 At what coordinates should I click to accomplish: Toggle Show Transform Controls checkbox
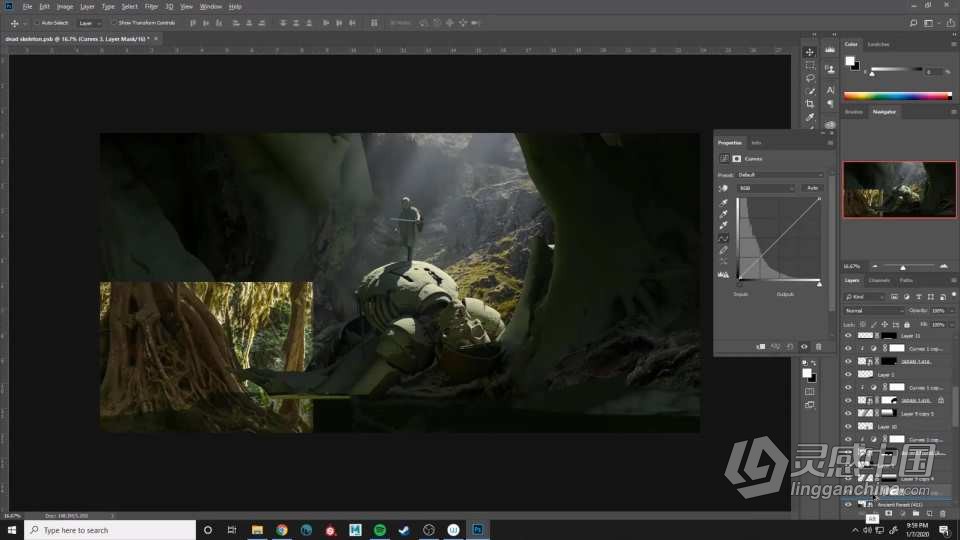(114, 23)
